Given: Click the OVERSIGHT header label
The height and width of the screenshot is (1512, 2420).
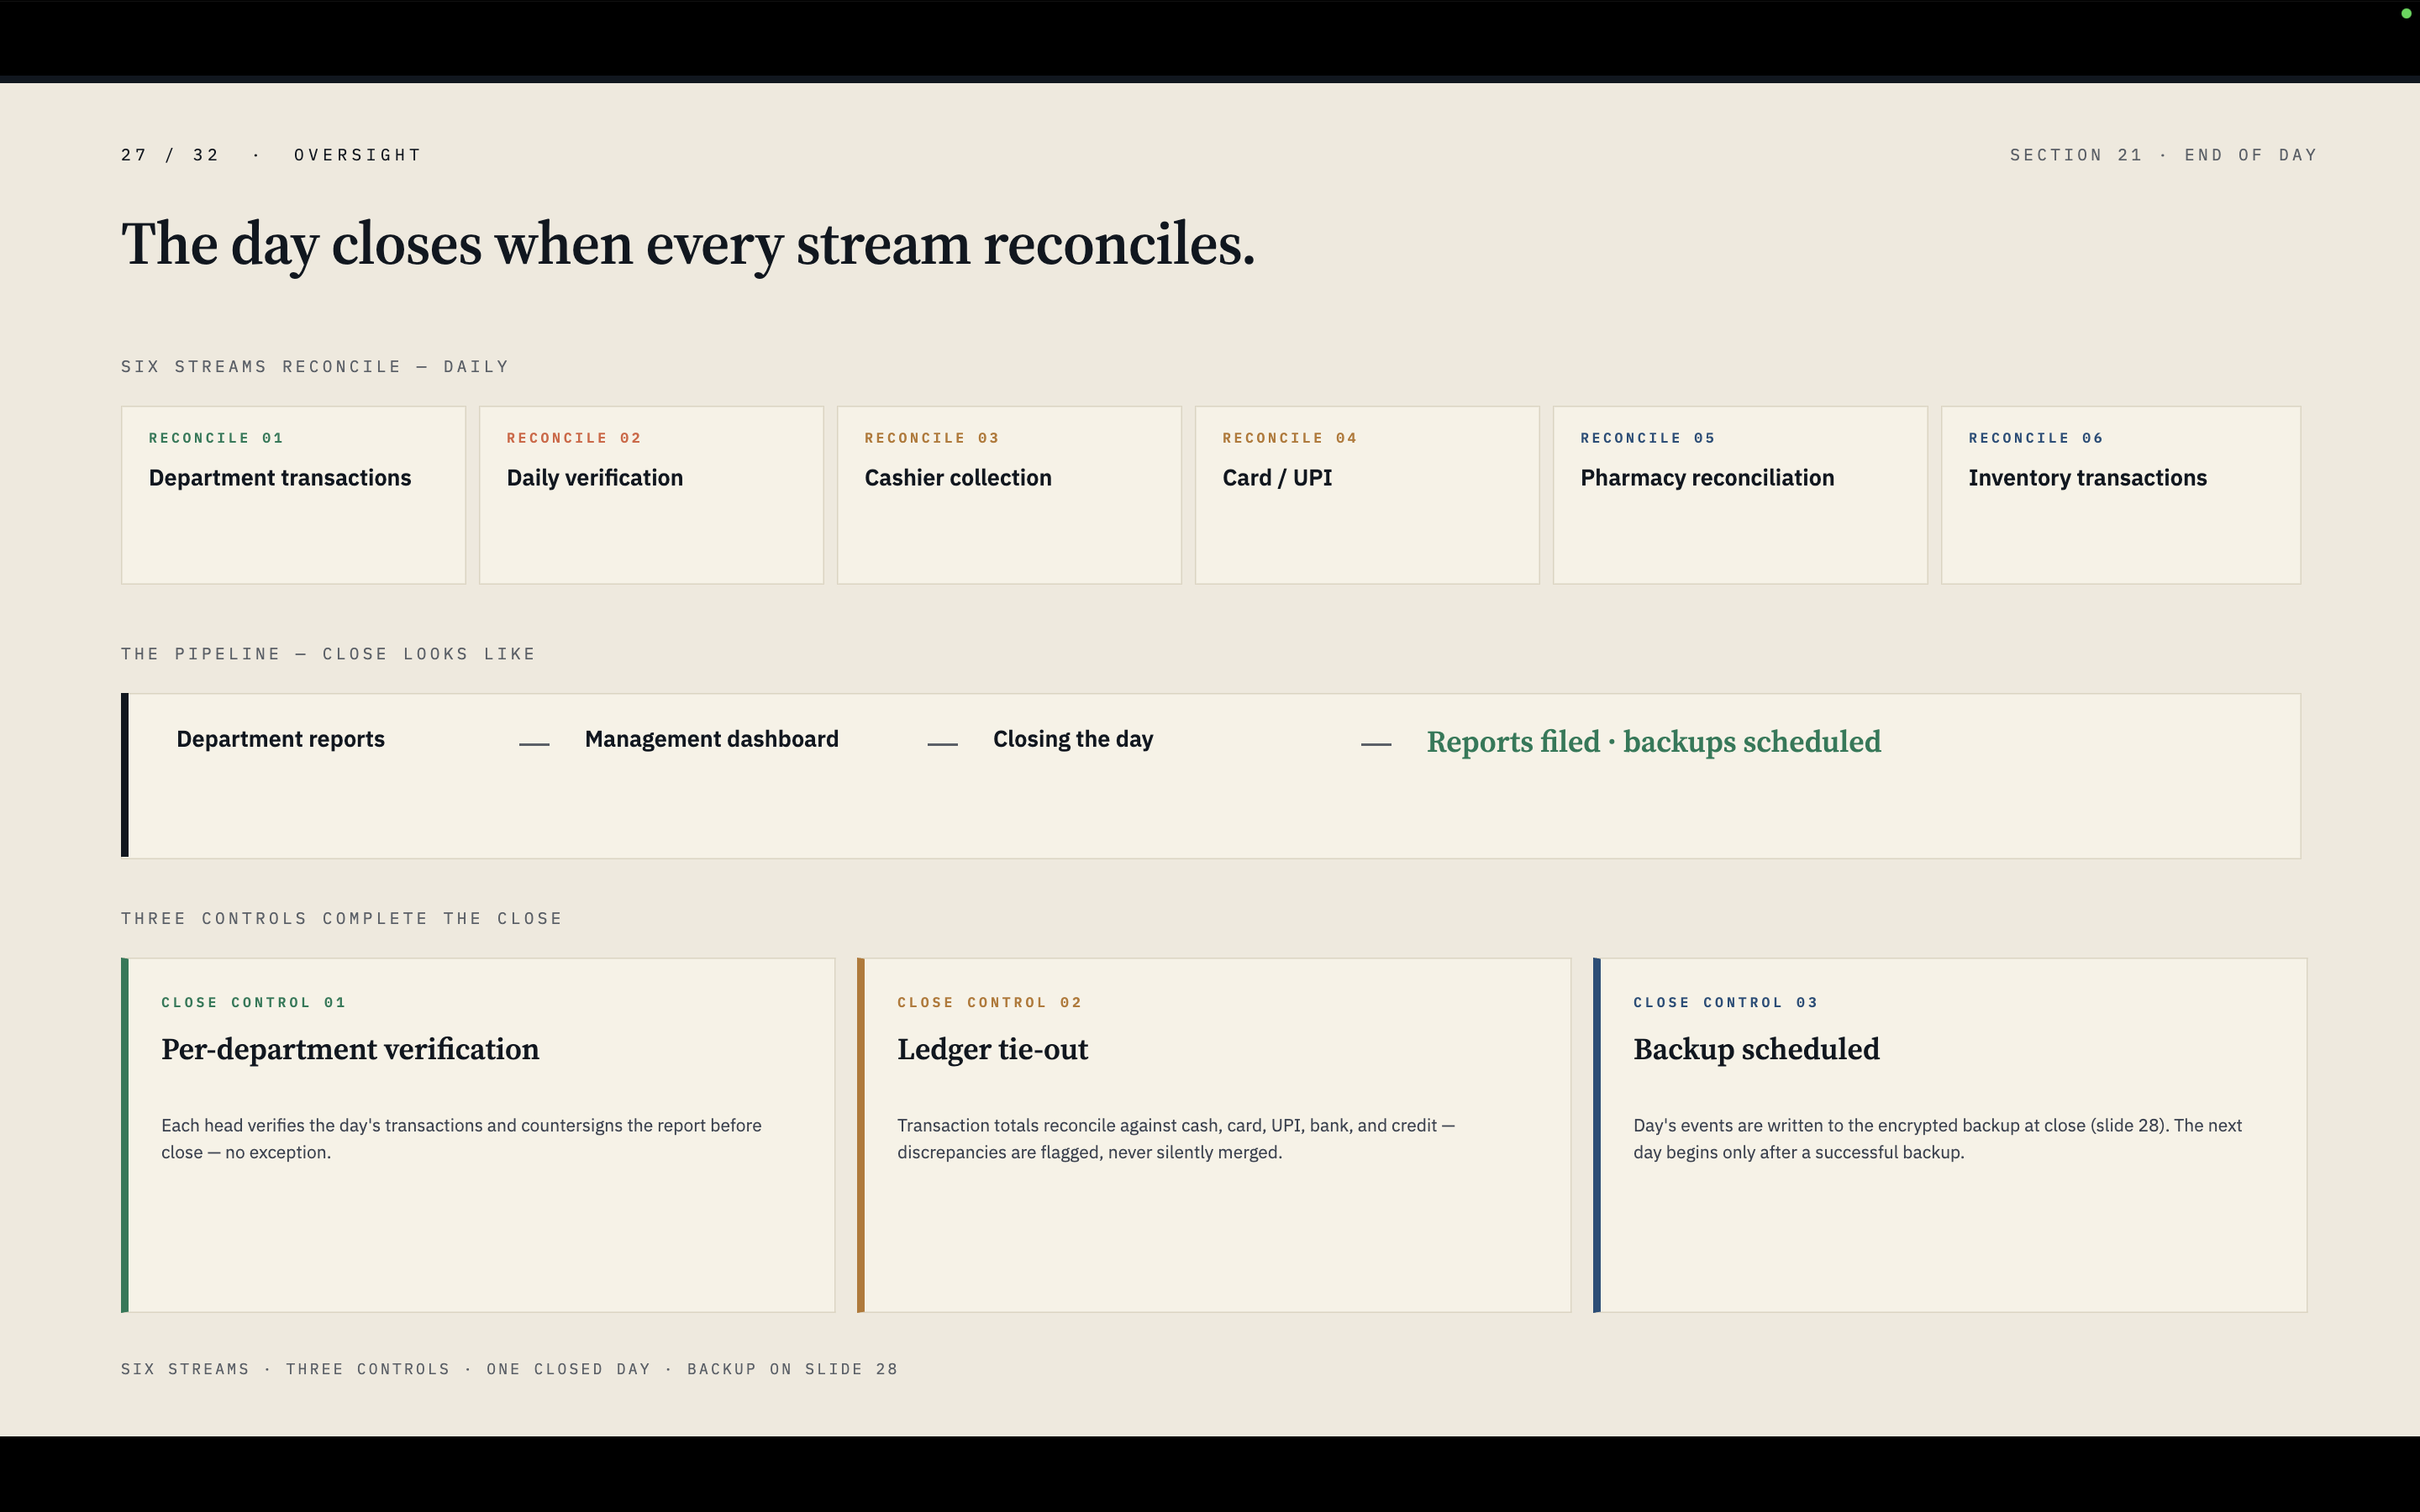Looking at the screenshot, I should click(x=358, y=155).
